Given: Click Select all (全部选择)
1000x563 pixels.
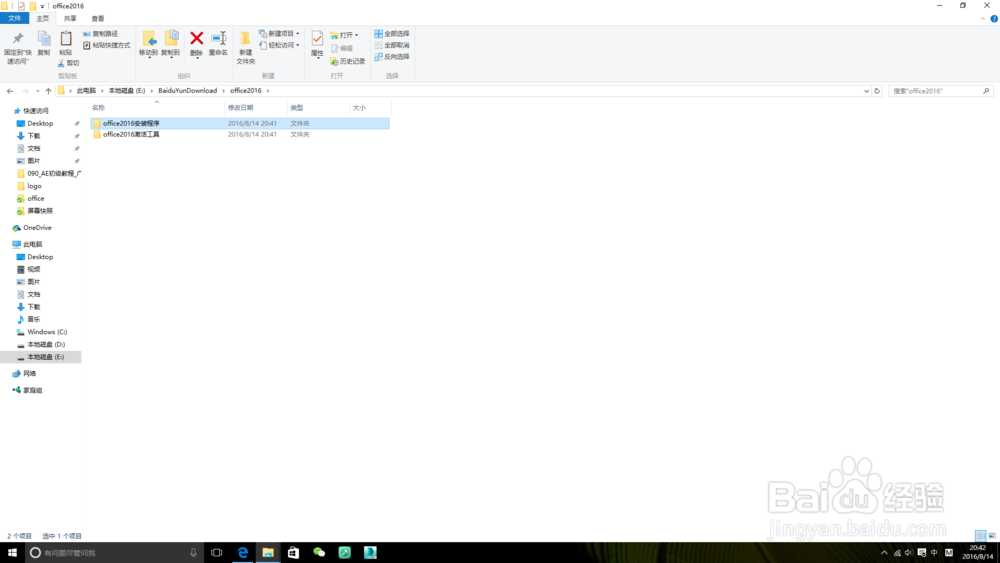Looking at the screenshot, I should coord(392,33).
